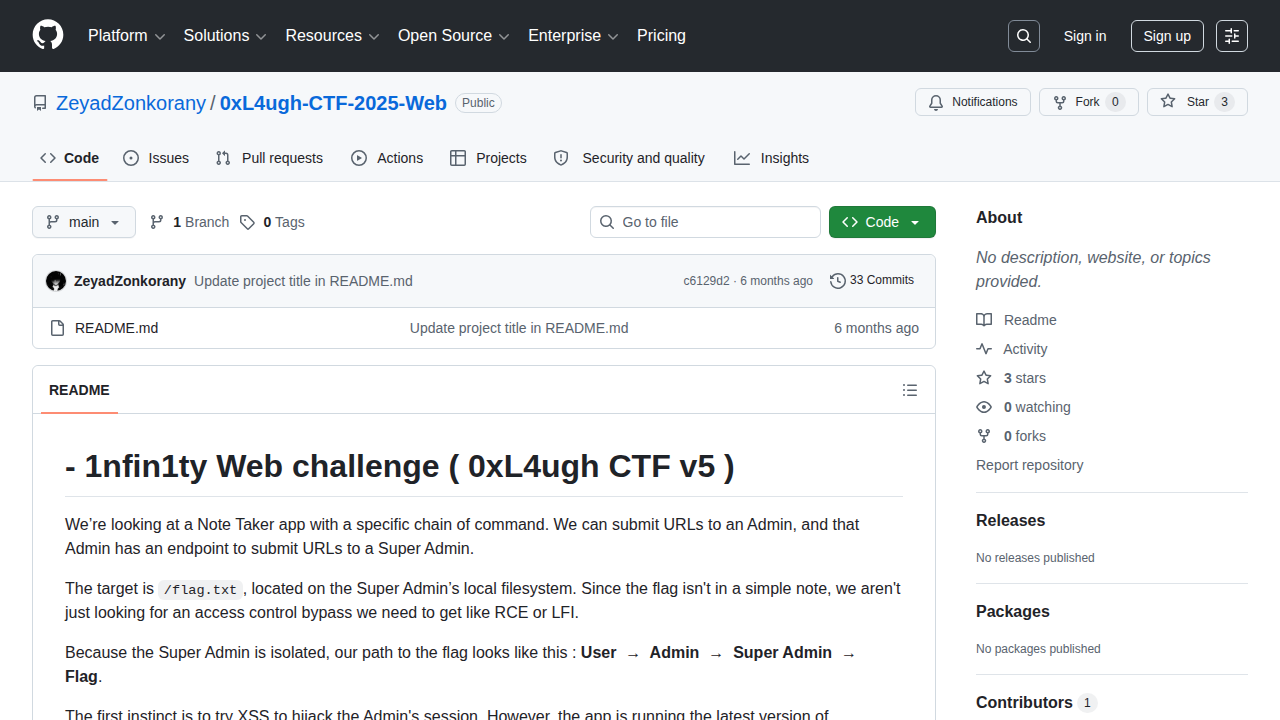Click the tag icon next to Tags
Image resolution: width=1280 pixels, height=720 pixels.
247,222
